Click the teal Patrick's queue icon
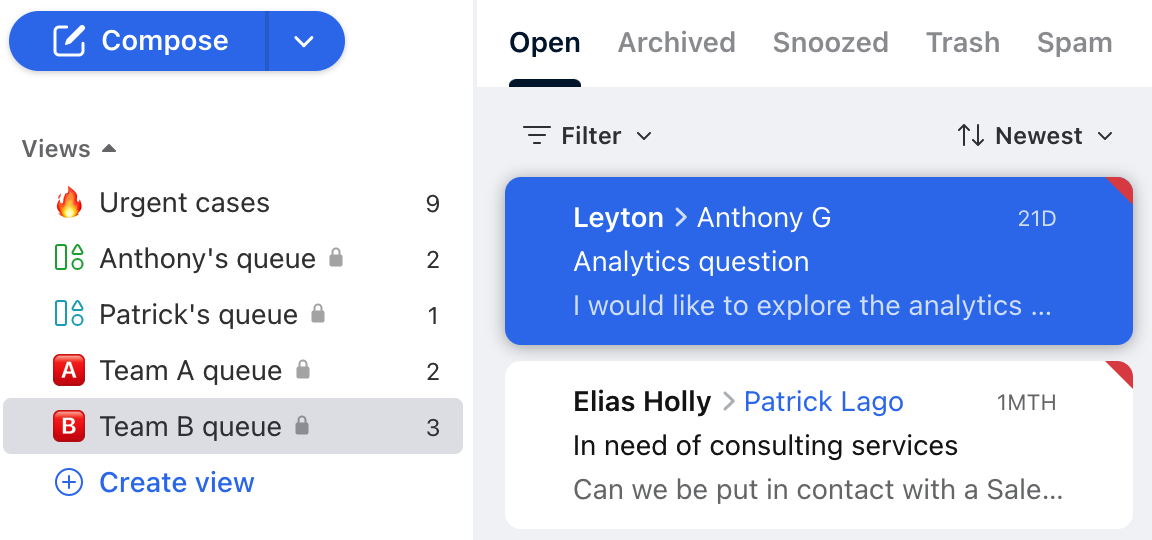1152x540 pixels. 69,314
